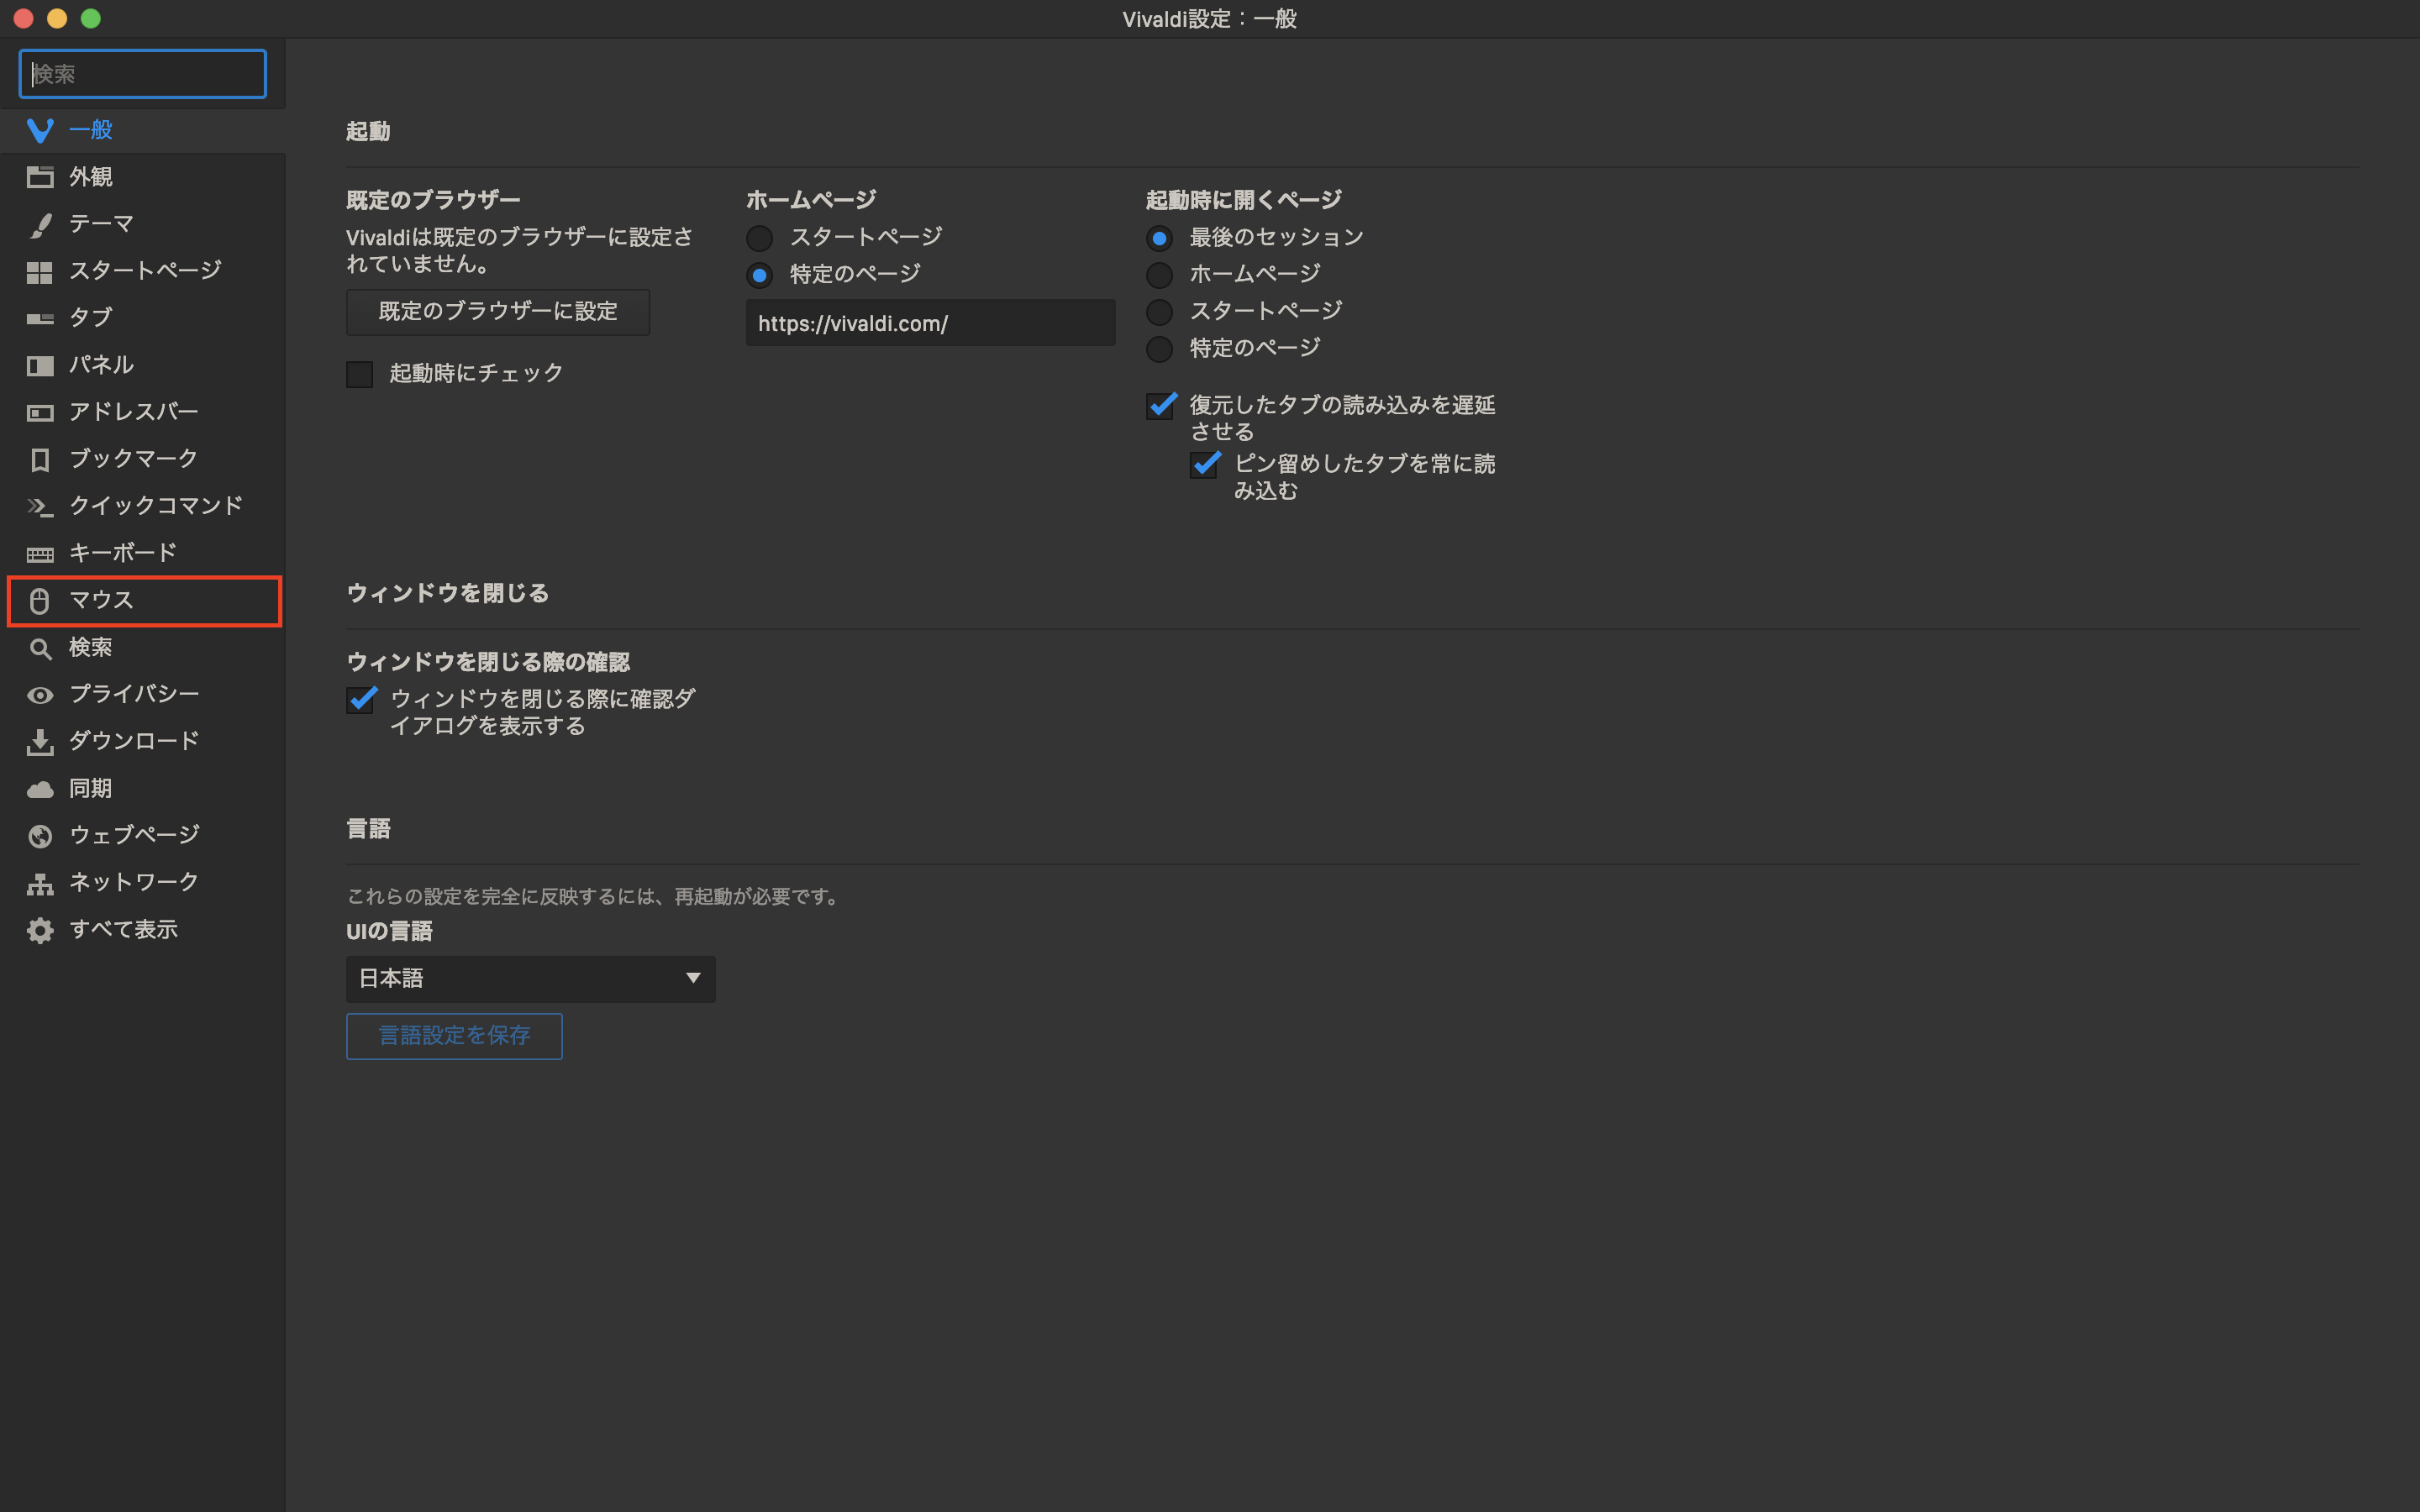Viewport: 2420px width, 1512px height.
Task: Click the アドレスバー icon
Action: point(40,412)
